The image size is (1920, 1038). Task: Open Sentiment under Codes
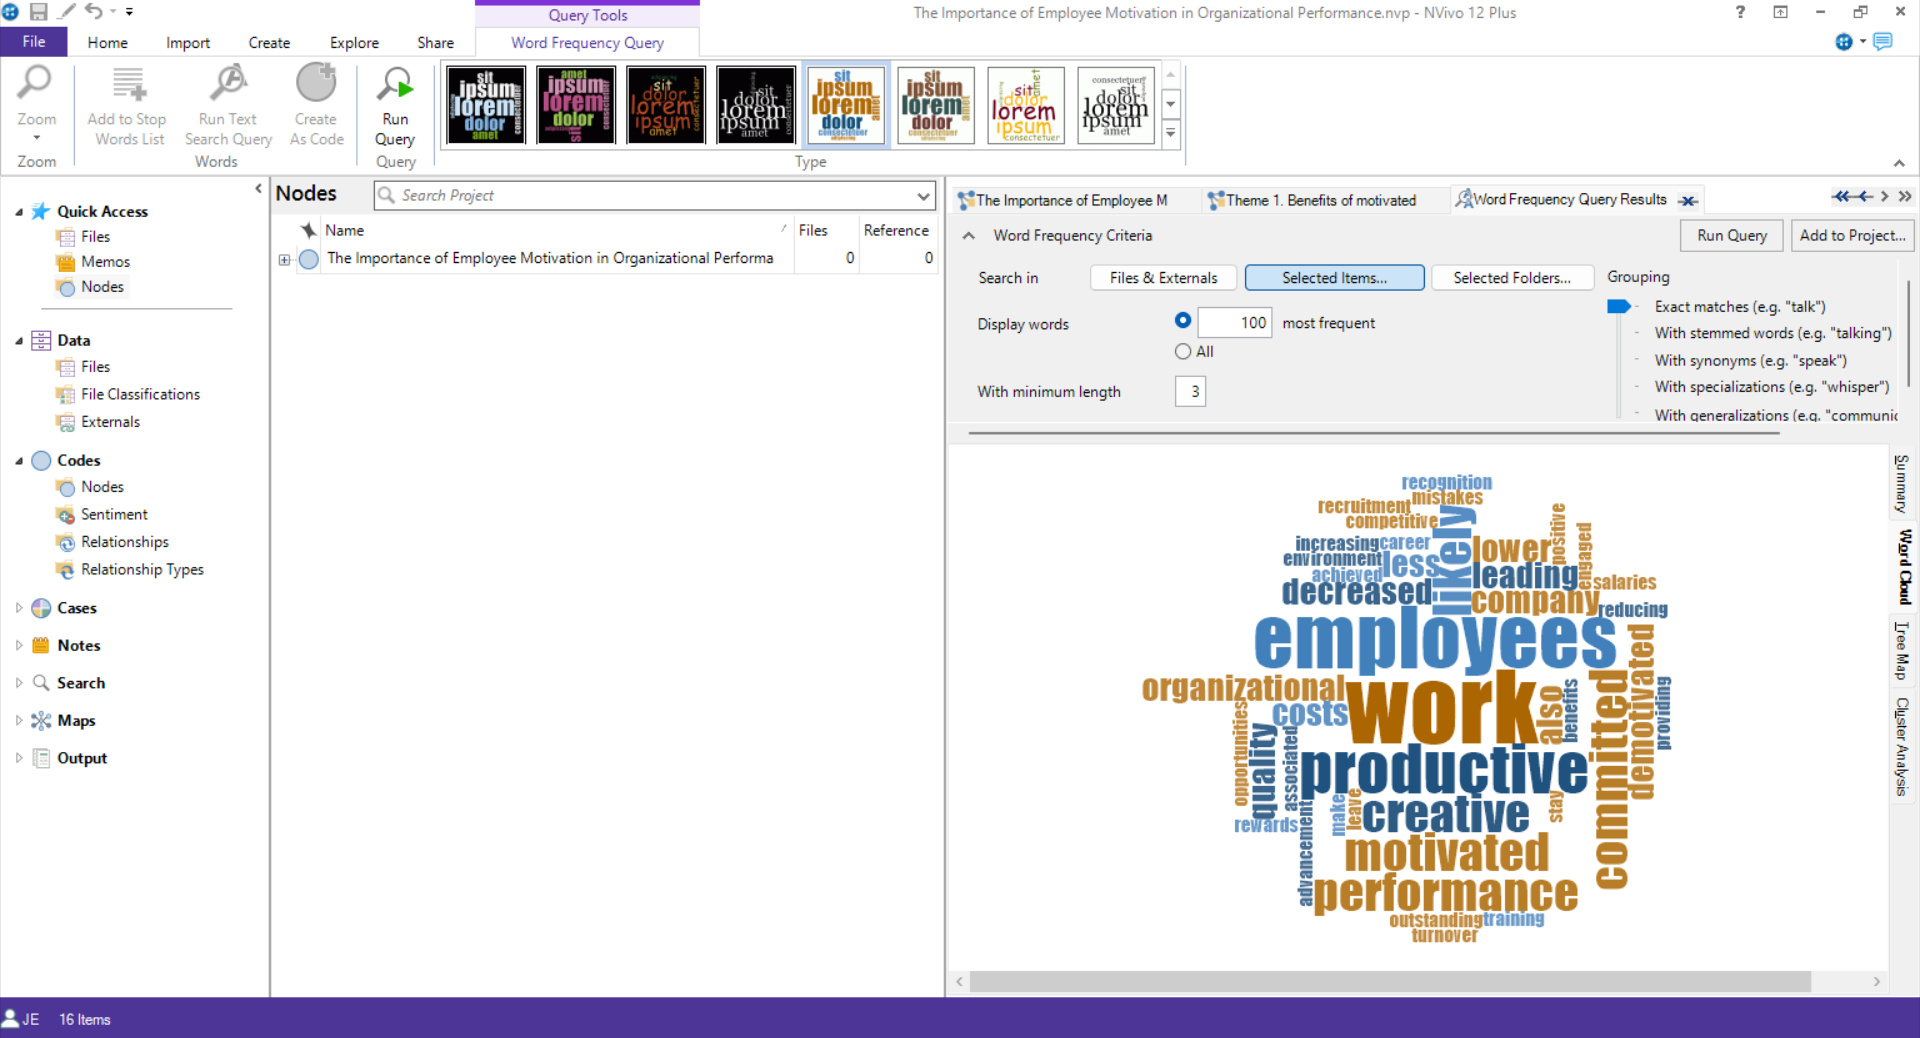coord(112,514)
